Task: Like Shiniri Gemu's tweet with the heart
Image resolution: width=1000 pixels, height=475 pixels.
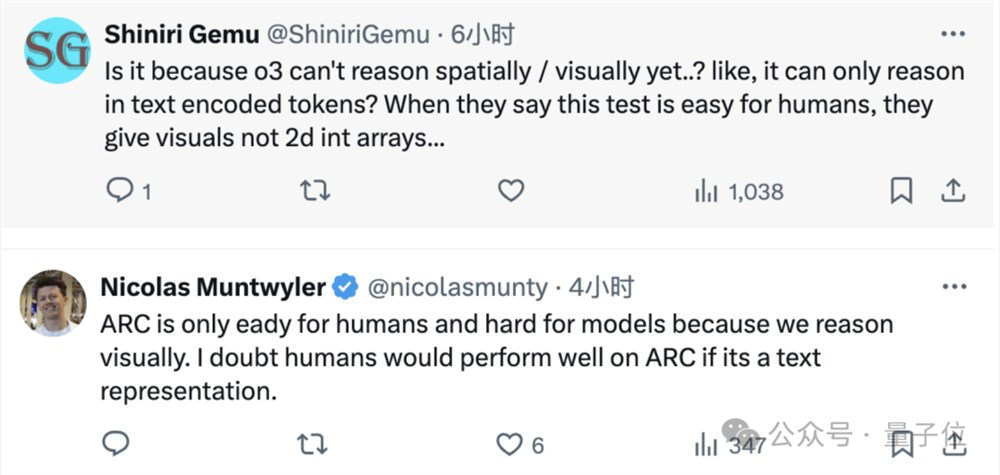Action: pos(511,191)
